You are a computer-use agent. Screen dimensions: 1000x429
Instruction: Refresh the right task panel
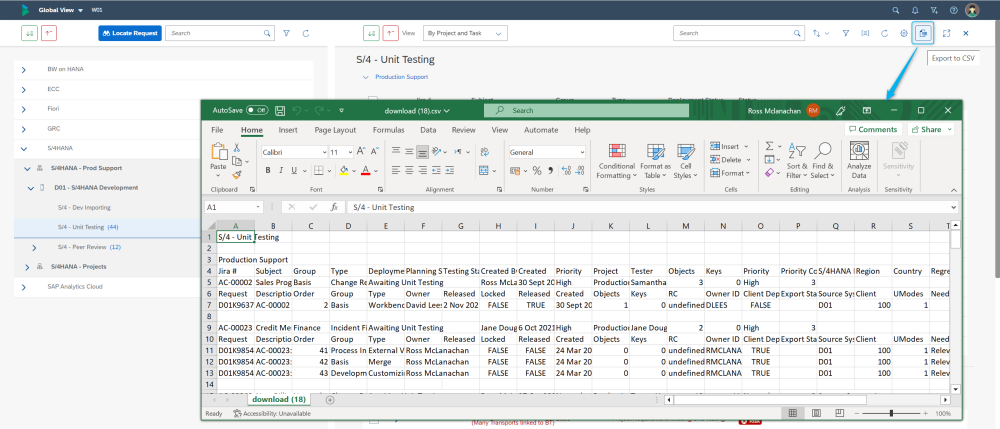pyautogui.click(x=884, y=33)
